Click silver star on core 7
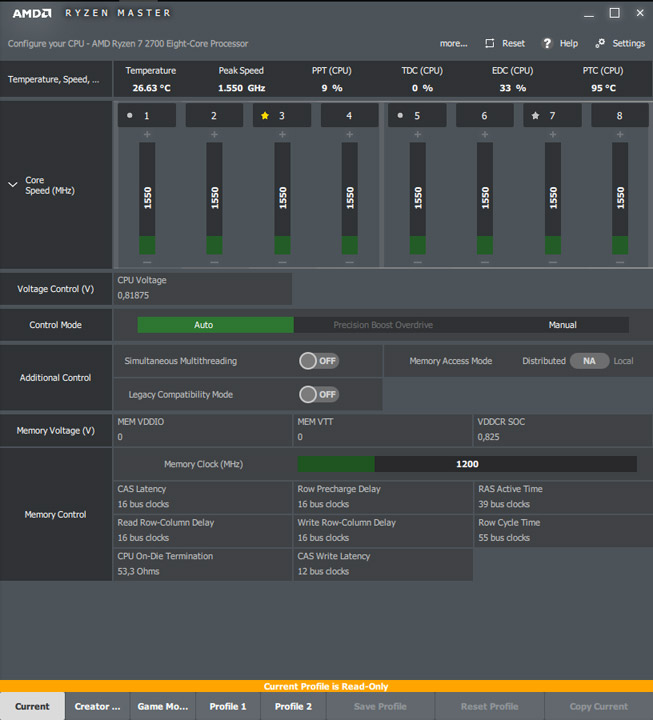653x720 pixels. (x=536, y=116)
